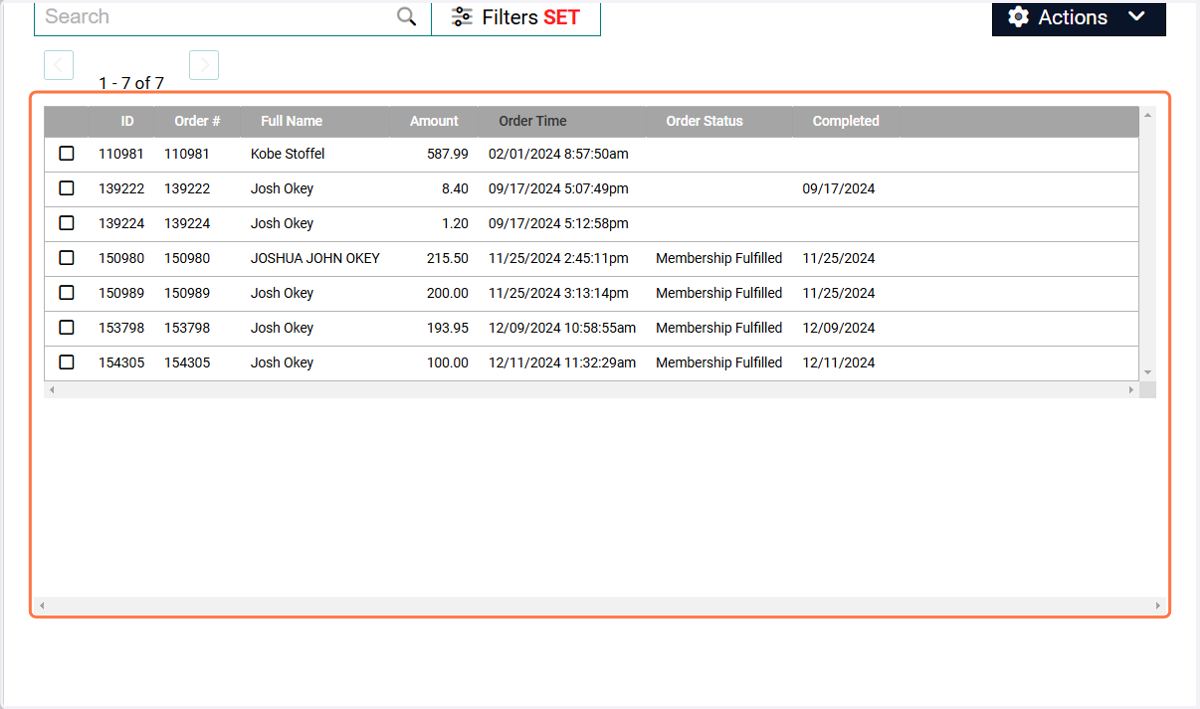Click the Actions gear icon

[x=1018, y=17]
